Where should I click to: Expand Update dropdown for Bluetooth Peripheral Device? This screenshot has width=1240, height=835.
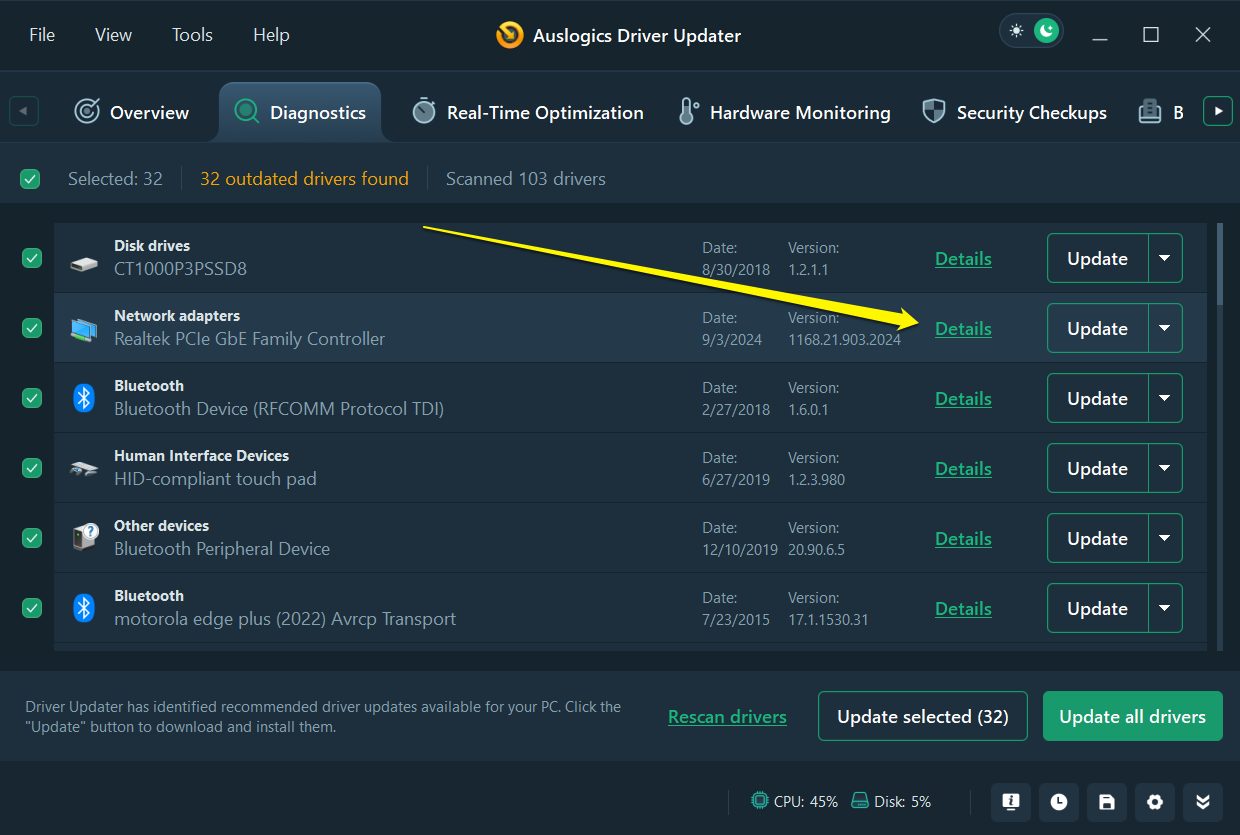pos(1164,538)
